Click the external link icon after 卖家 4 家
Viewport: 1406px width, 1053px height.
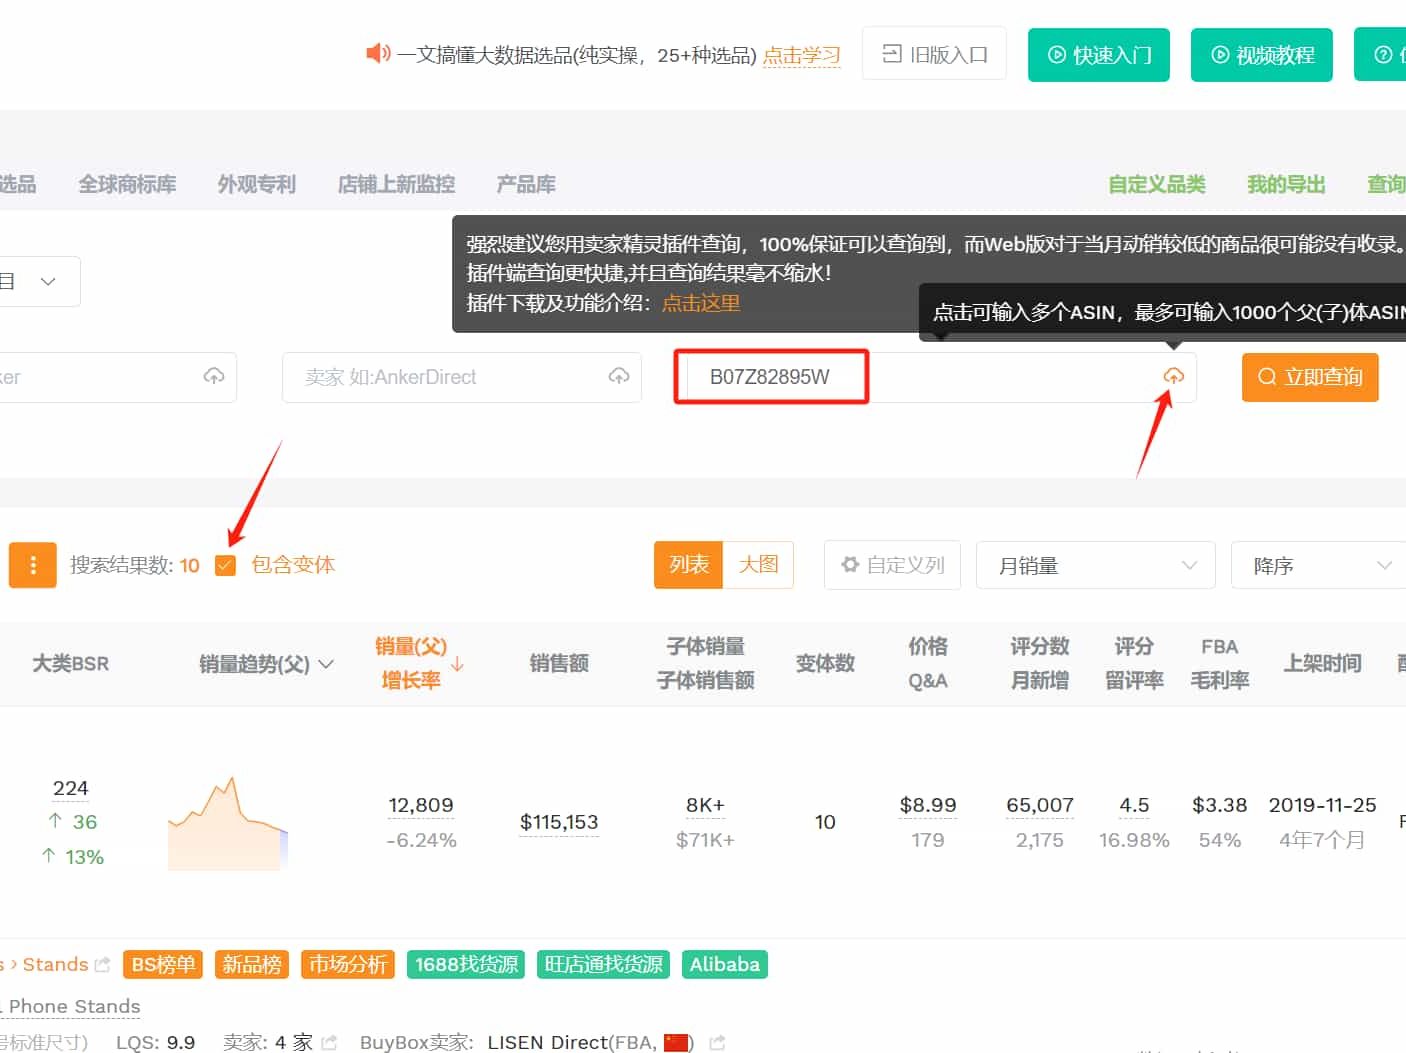[330, 1042]
